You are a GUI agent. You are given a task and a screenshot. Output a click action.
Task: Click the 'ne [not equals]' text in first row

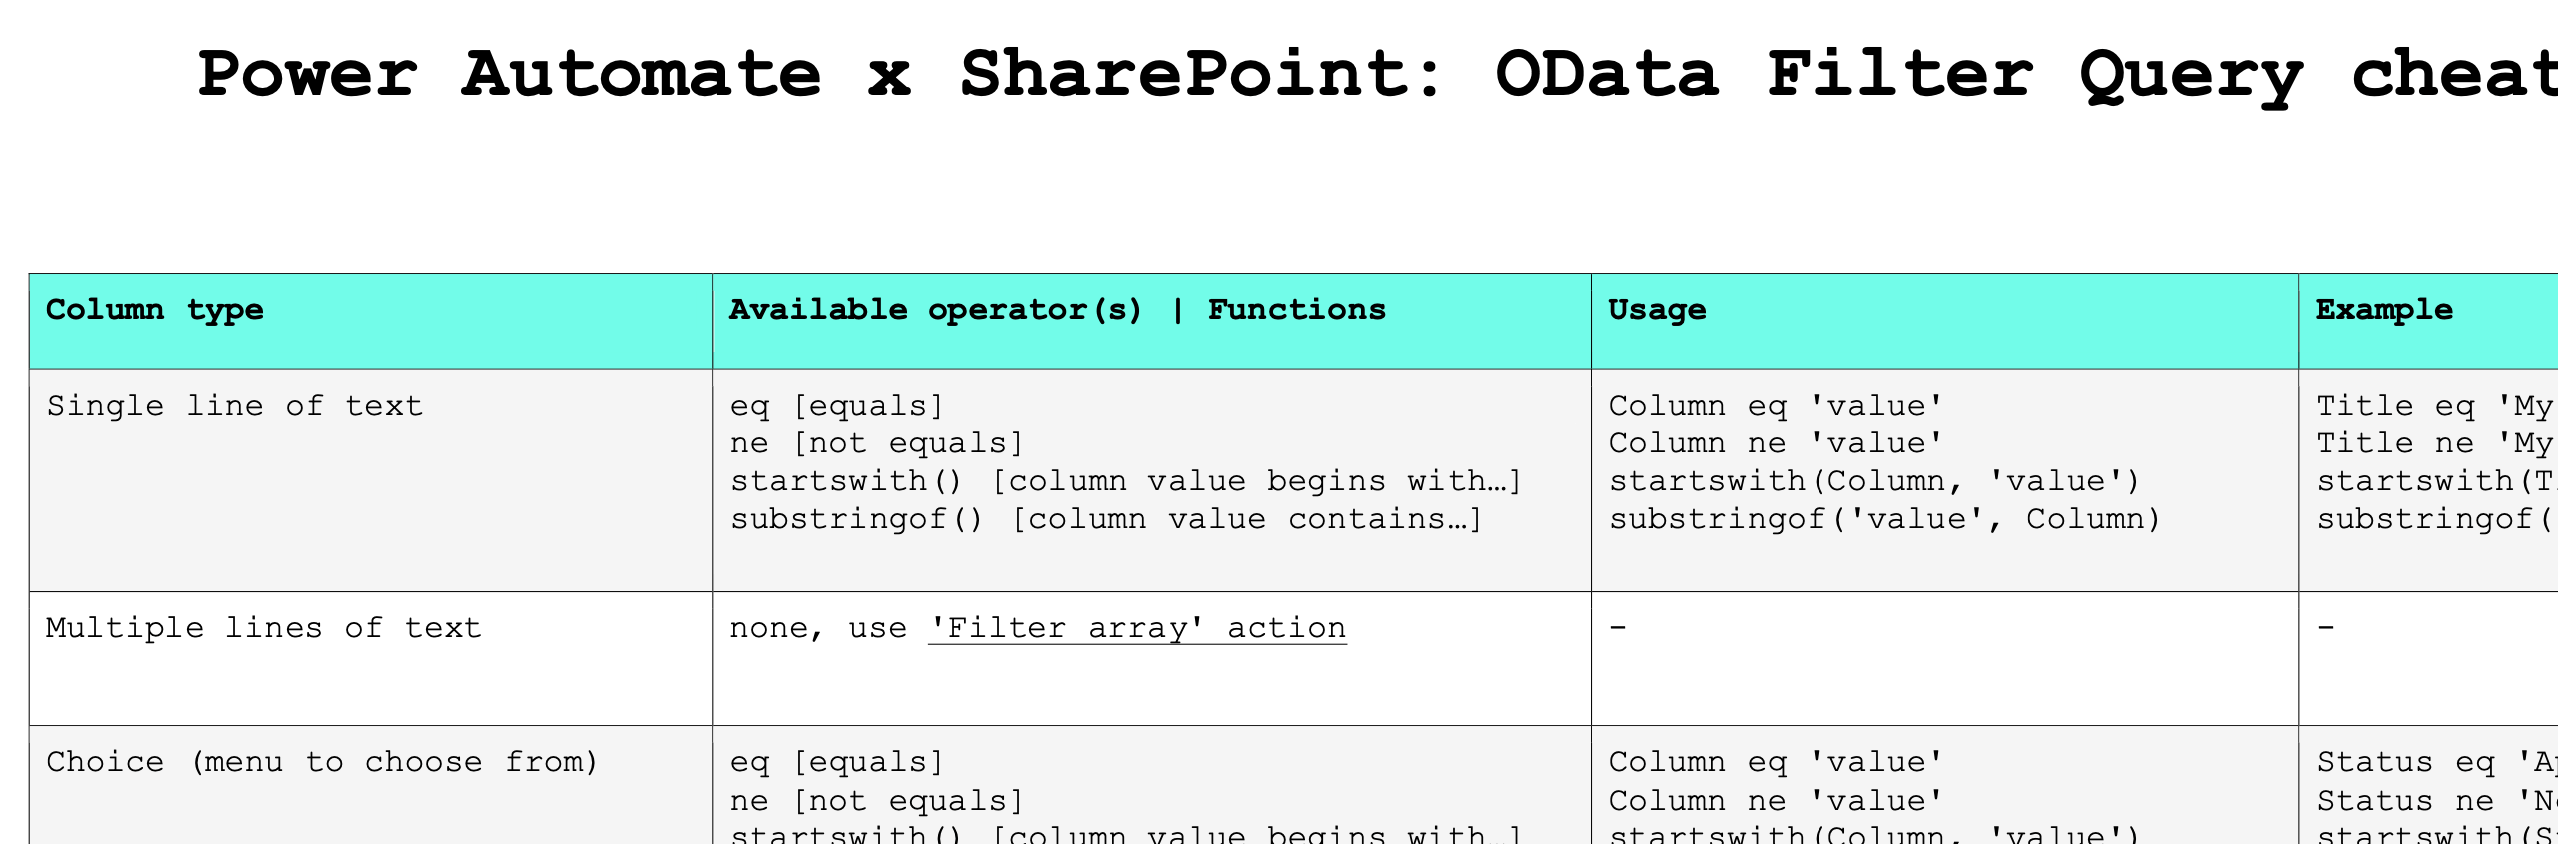coord(877,443)
